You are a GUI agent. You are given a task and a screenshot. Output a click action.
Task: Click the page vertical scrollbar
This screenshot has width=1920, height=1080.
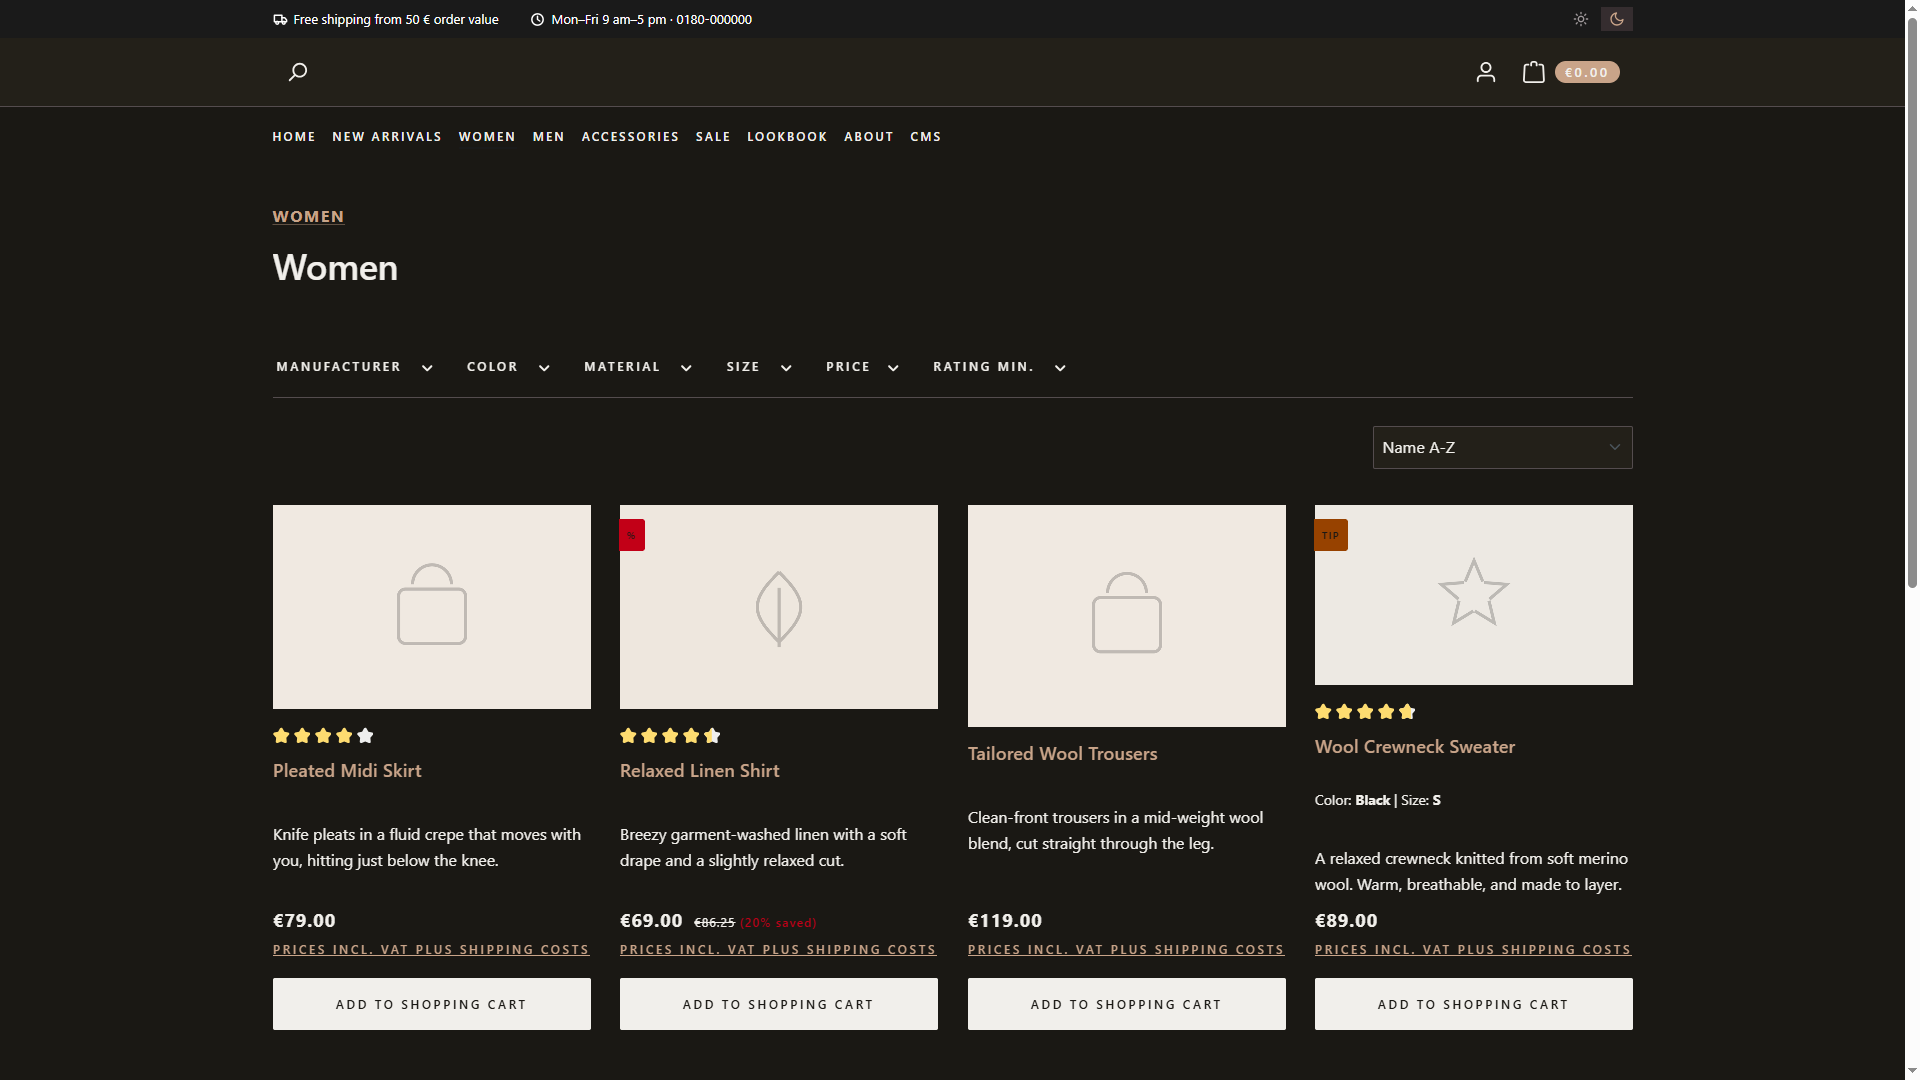(1912, 300)
